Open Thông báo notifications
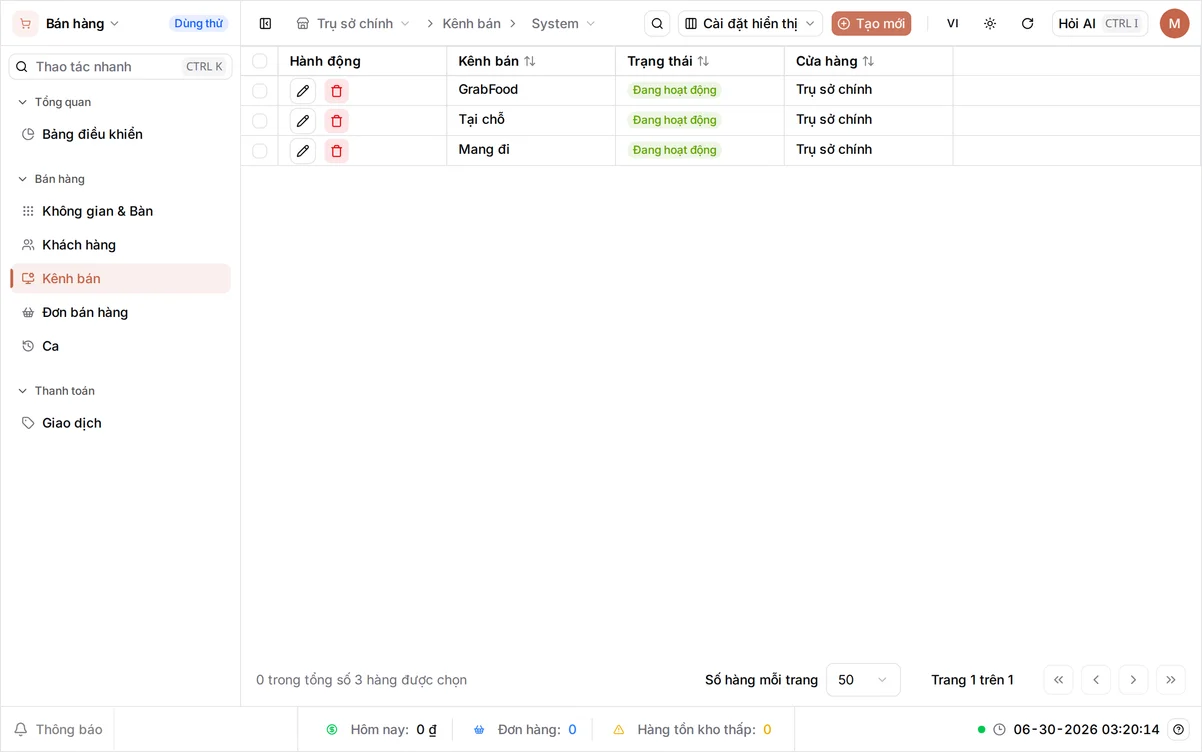The height and width of the screenshot is (752, 1202). coord(58,729)
